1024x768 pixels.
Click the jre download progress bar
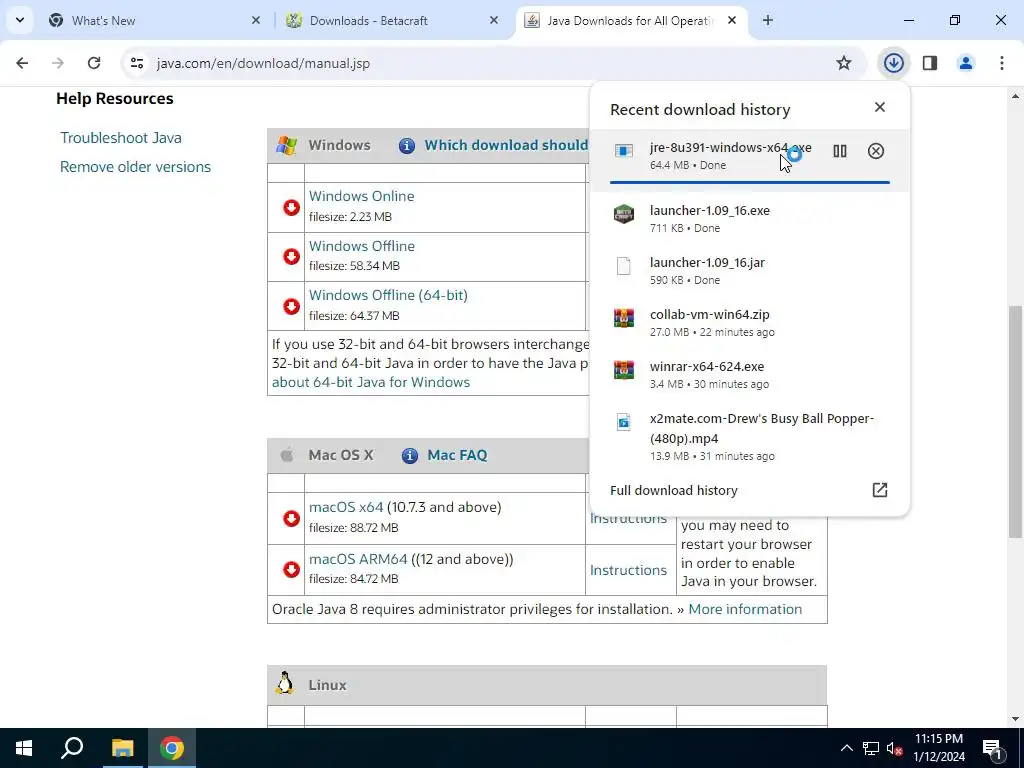click(749, 182)
